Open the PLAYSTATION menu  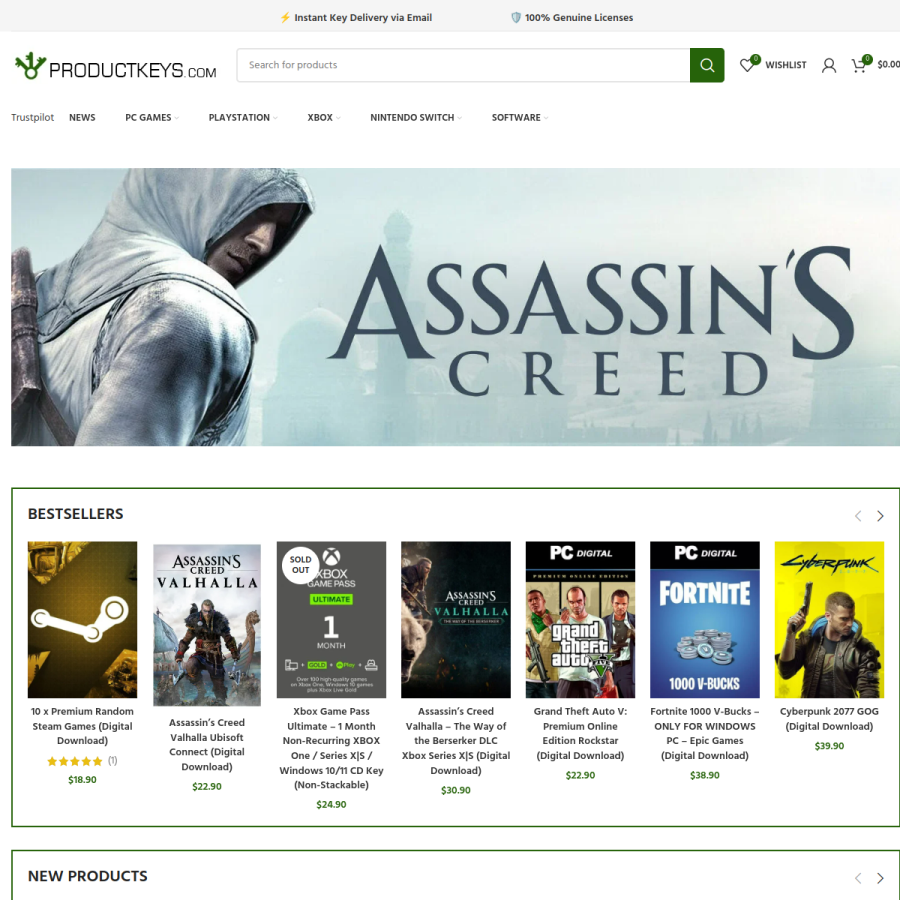239,117
